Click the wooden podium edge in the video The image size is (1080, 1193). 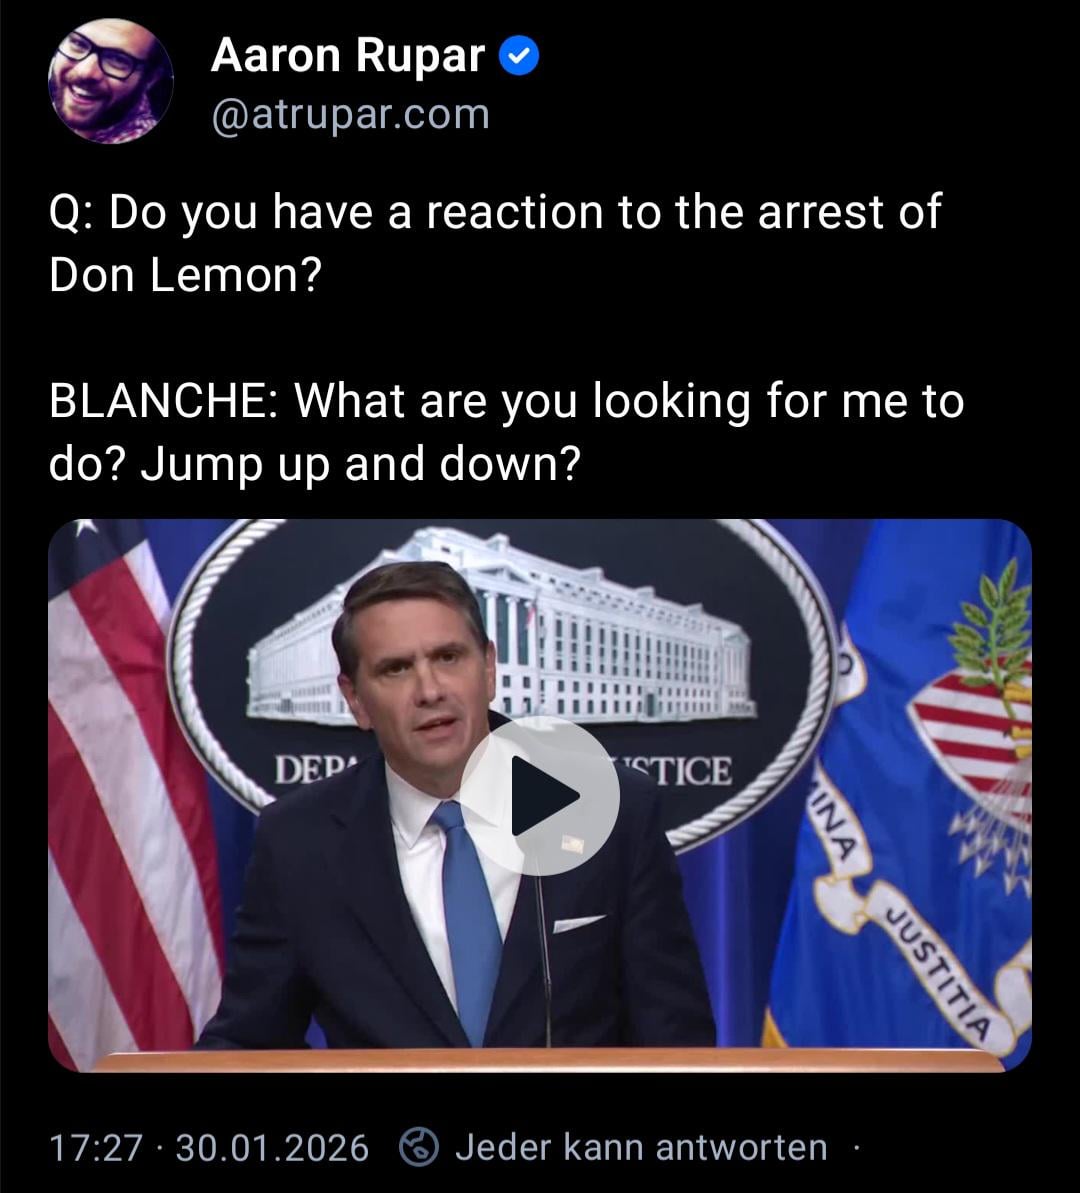pos(540,1060)
